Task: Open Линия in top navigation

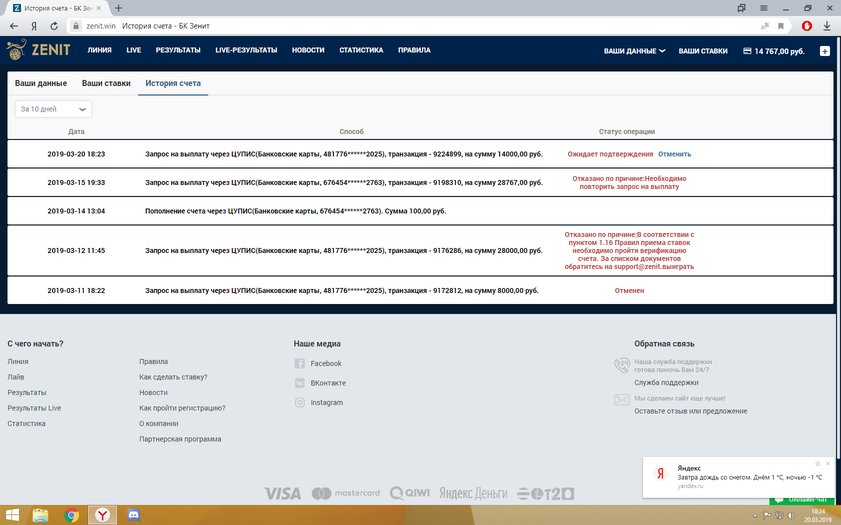Action: pos(99,50)
